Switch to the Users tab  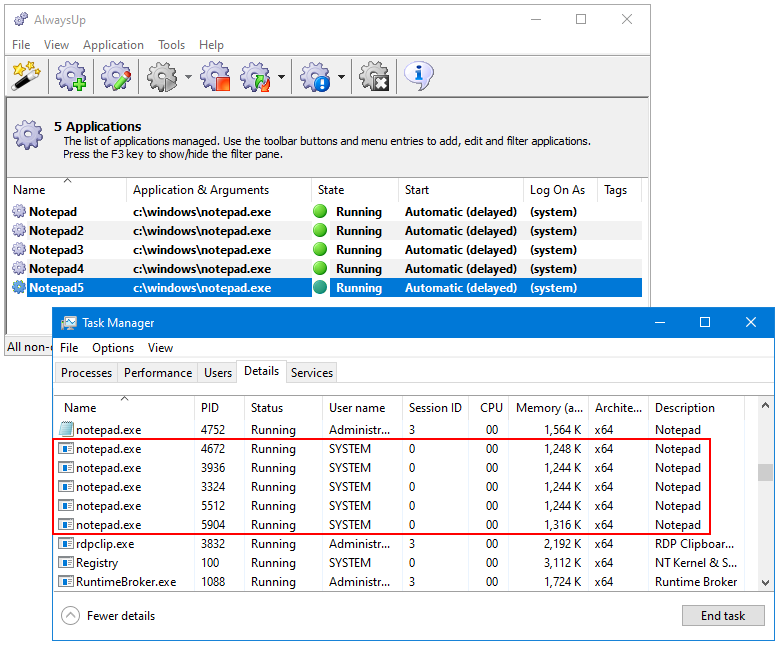click(218, 372)
